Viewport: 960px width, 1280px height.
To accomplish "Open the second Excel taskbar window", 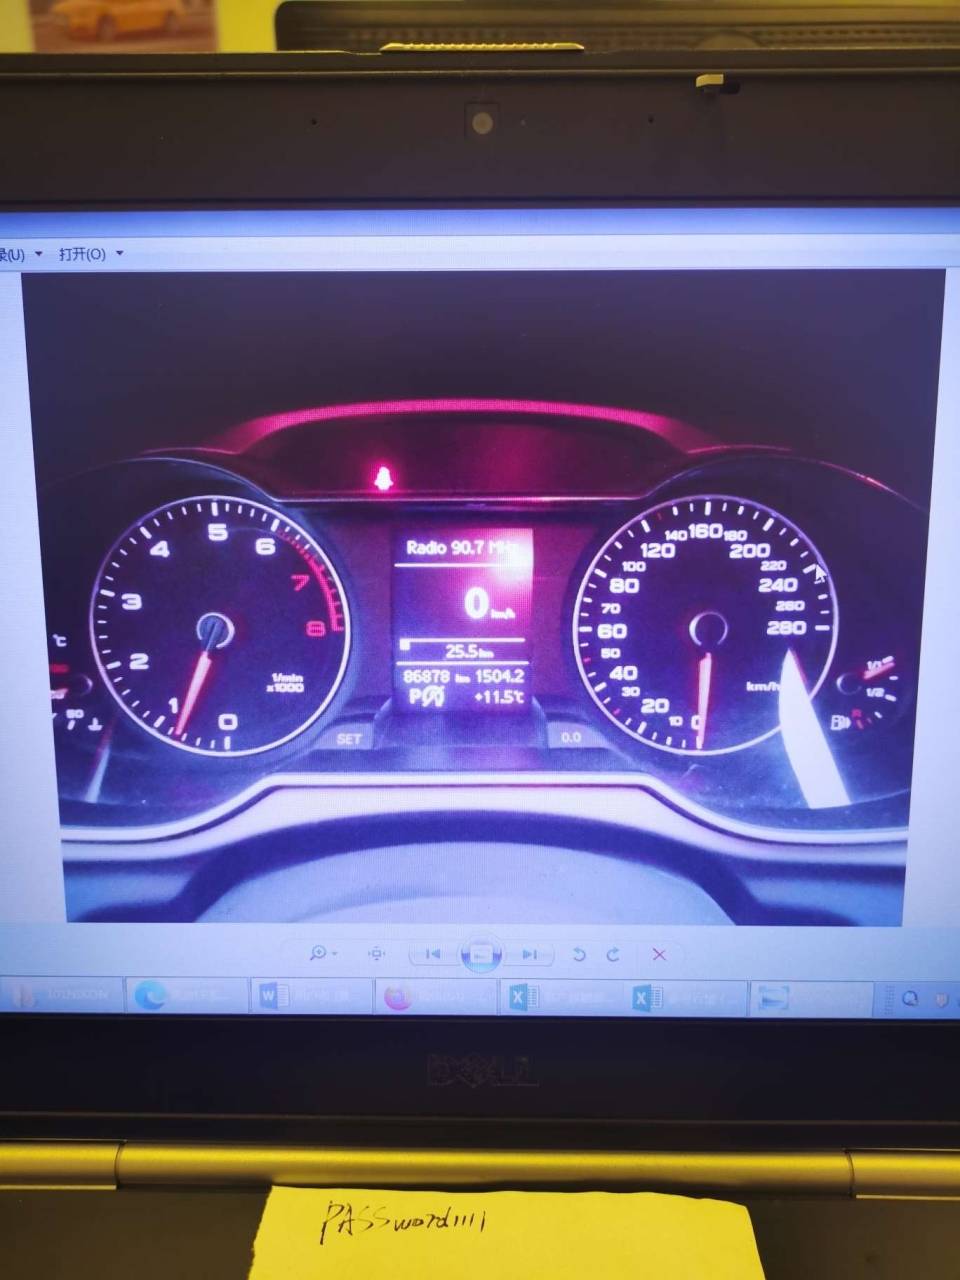I will coord(684,996).
